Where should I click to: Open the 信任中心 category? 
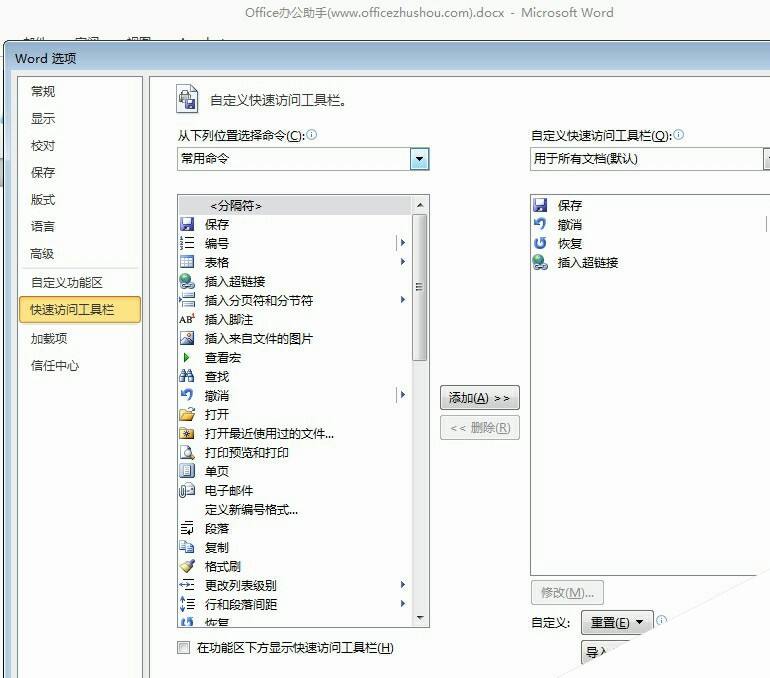(55, 366)
